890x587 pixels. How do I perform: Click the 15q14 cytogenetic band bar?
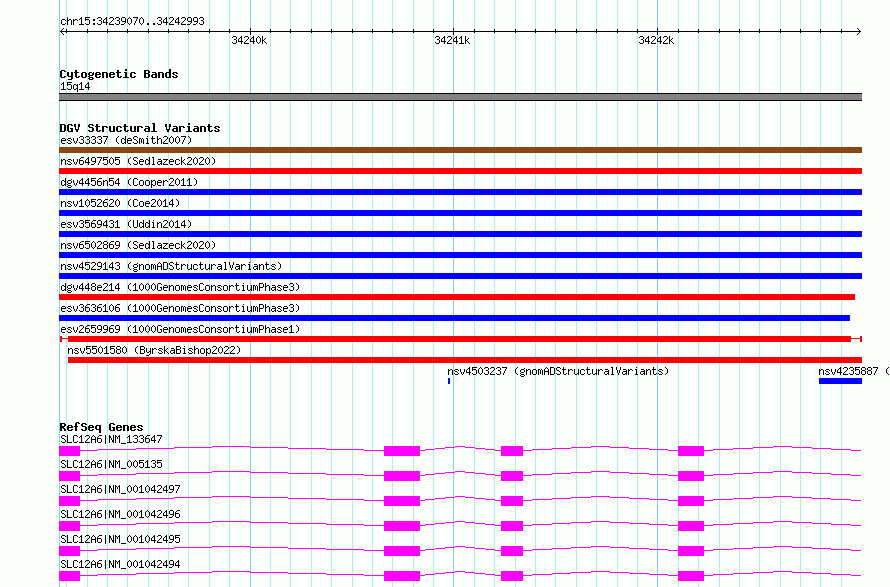point(460,97)
